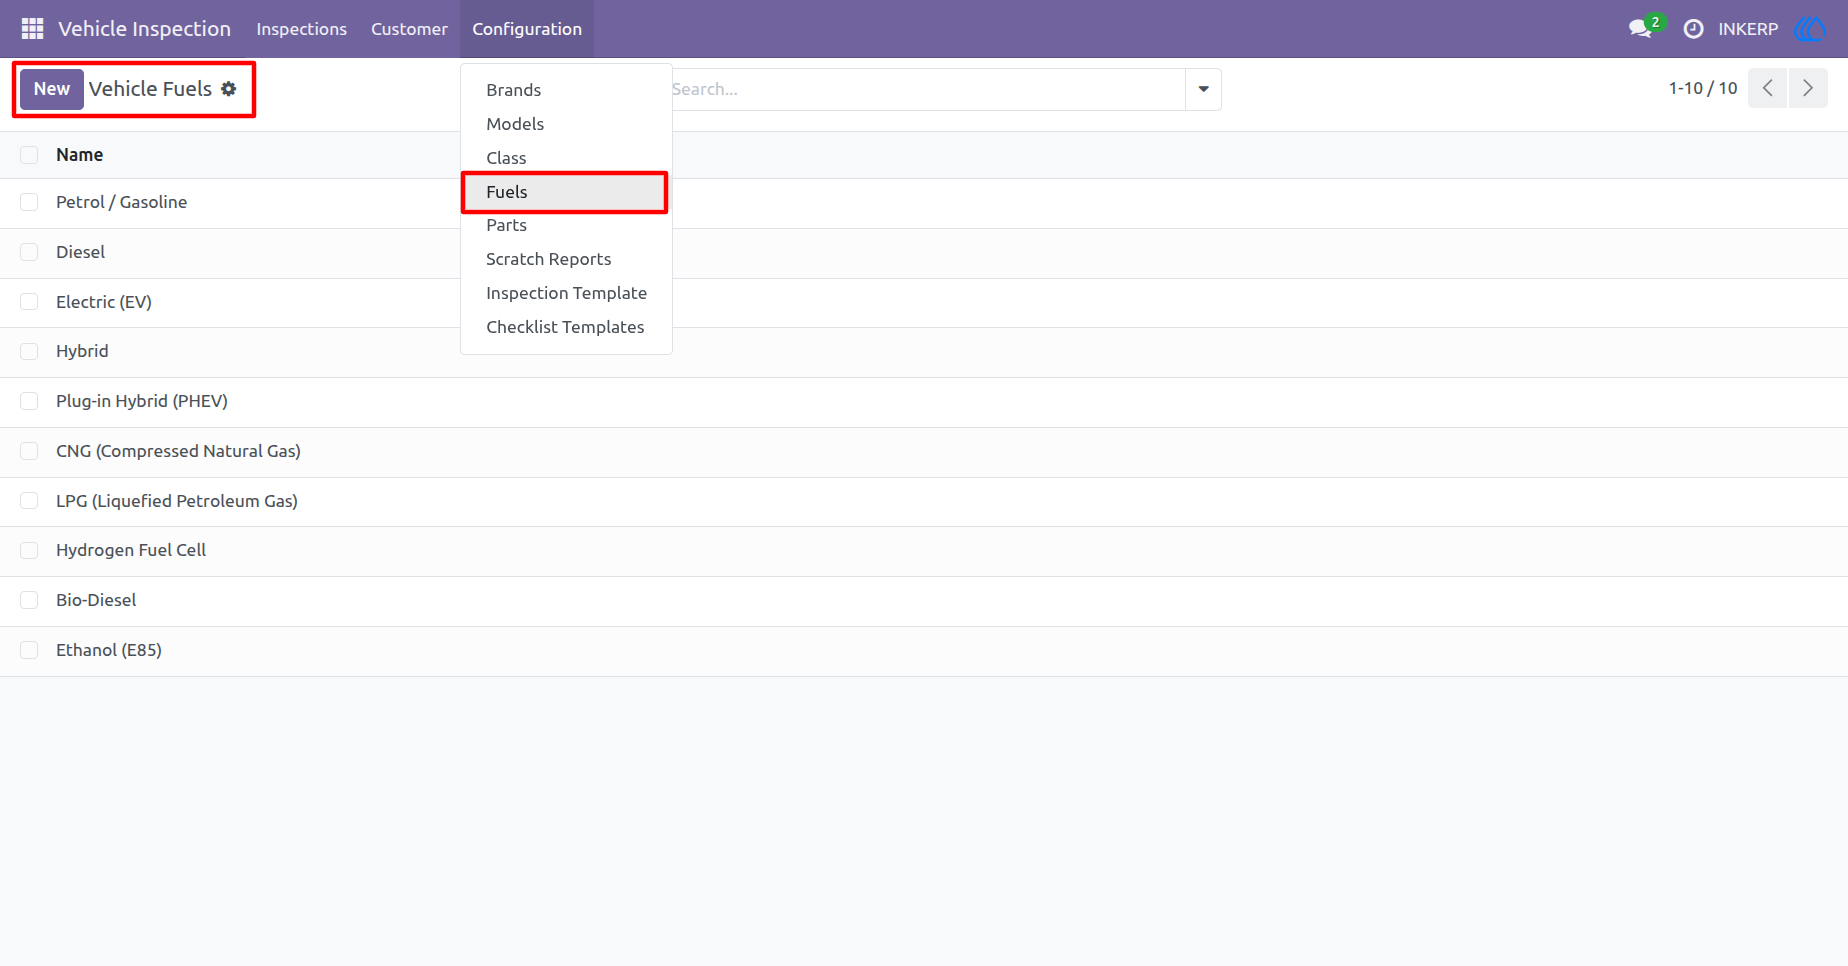Toggle the Ethanol (E85) checkbox

29,650
